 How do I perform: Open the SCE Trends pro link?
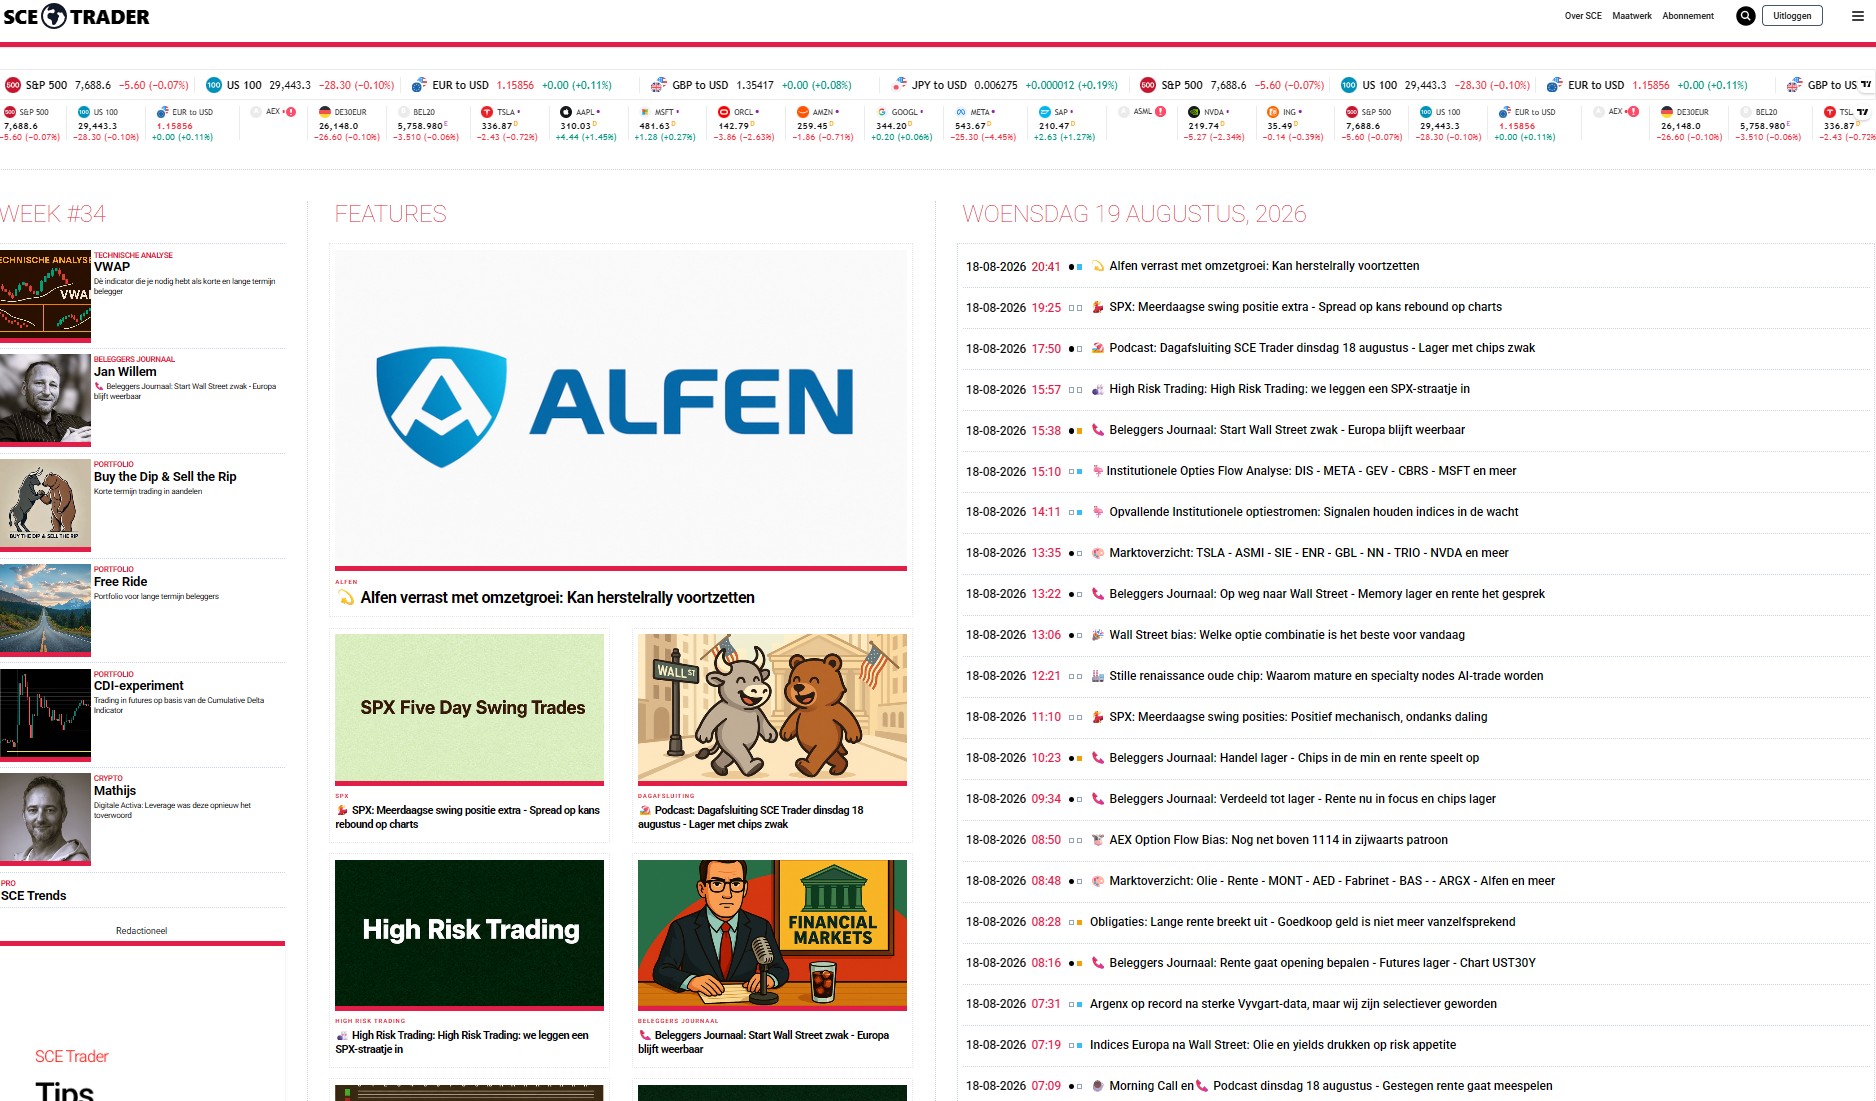tap(33, 896)
